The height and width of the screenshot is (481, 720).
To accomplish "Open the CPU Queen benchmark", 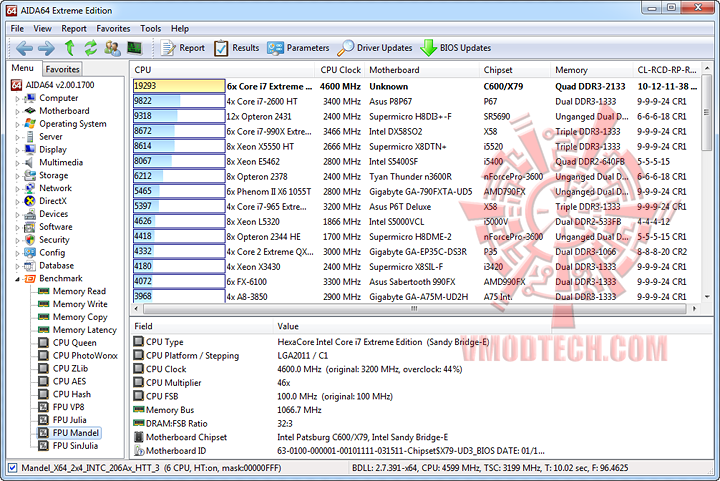I will tap(74, 342).
